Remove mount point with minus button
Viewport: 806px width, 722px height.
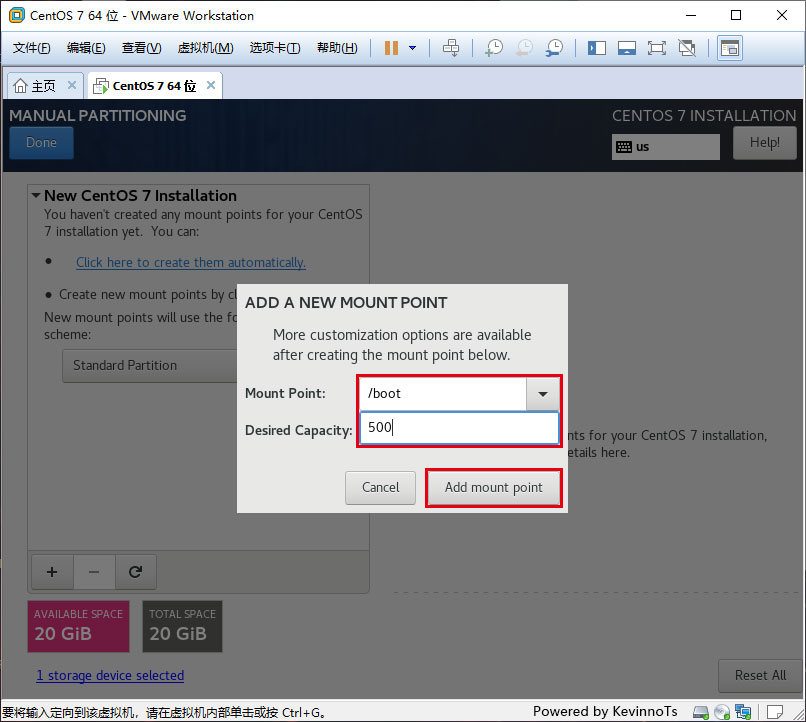(x=94, y=571)
